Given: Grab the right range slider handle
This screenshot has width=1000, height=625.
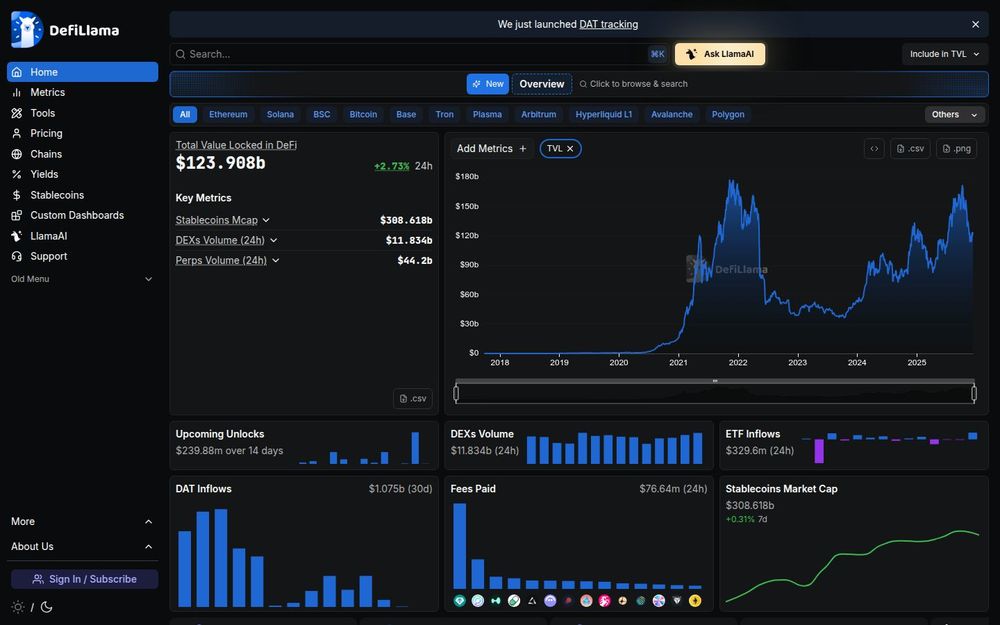Looking at the screenshot, I should tap(974, 393).
